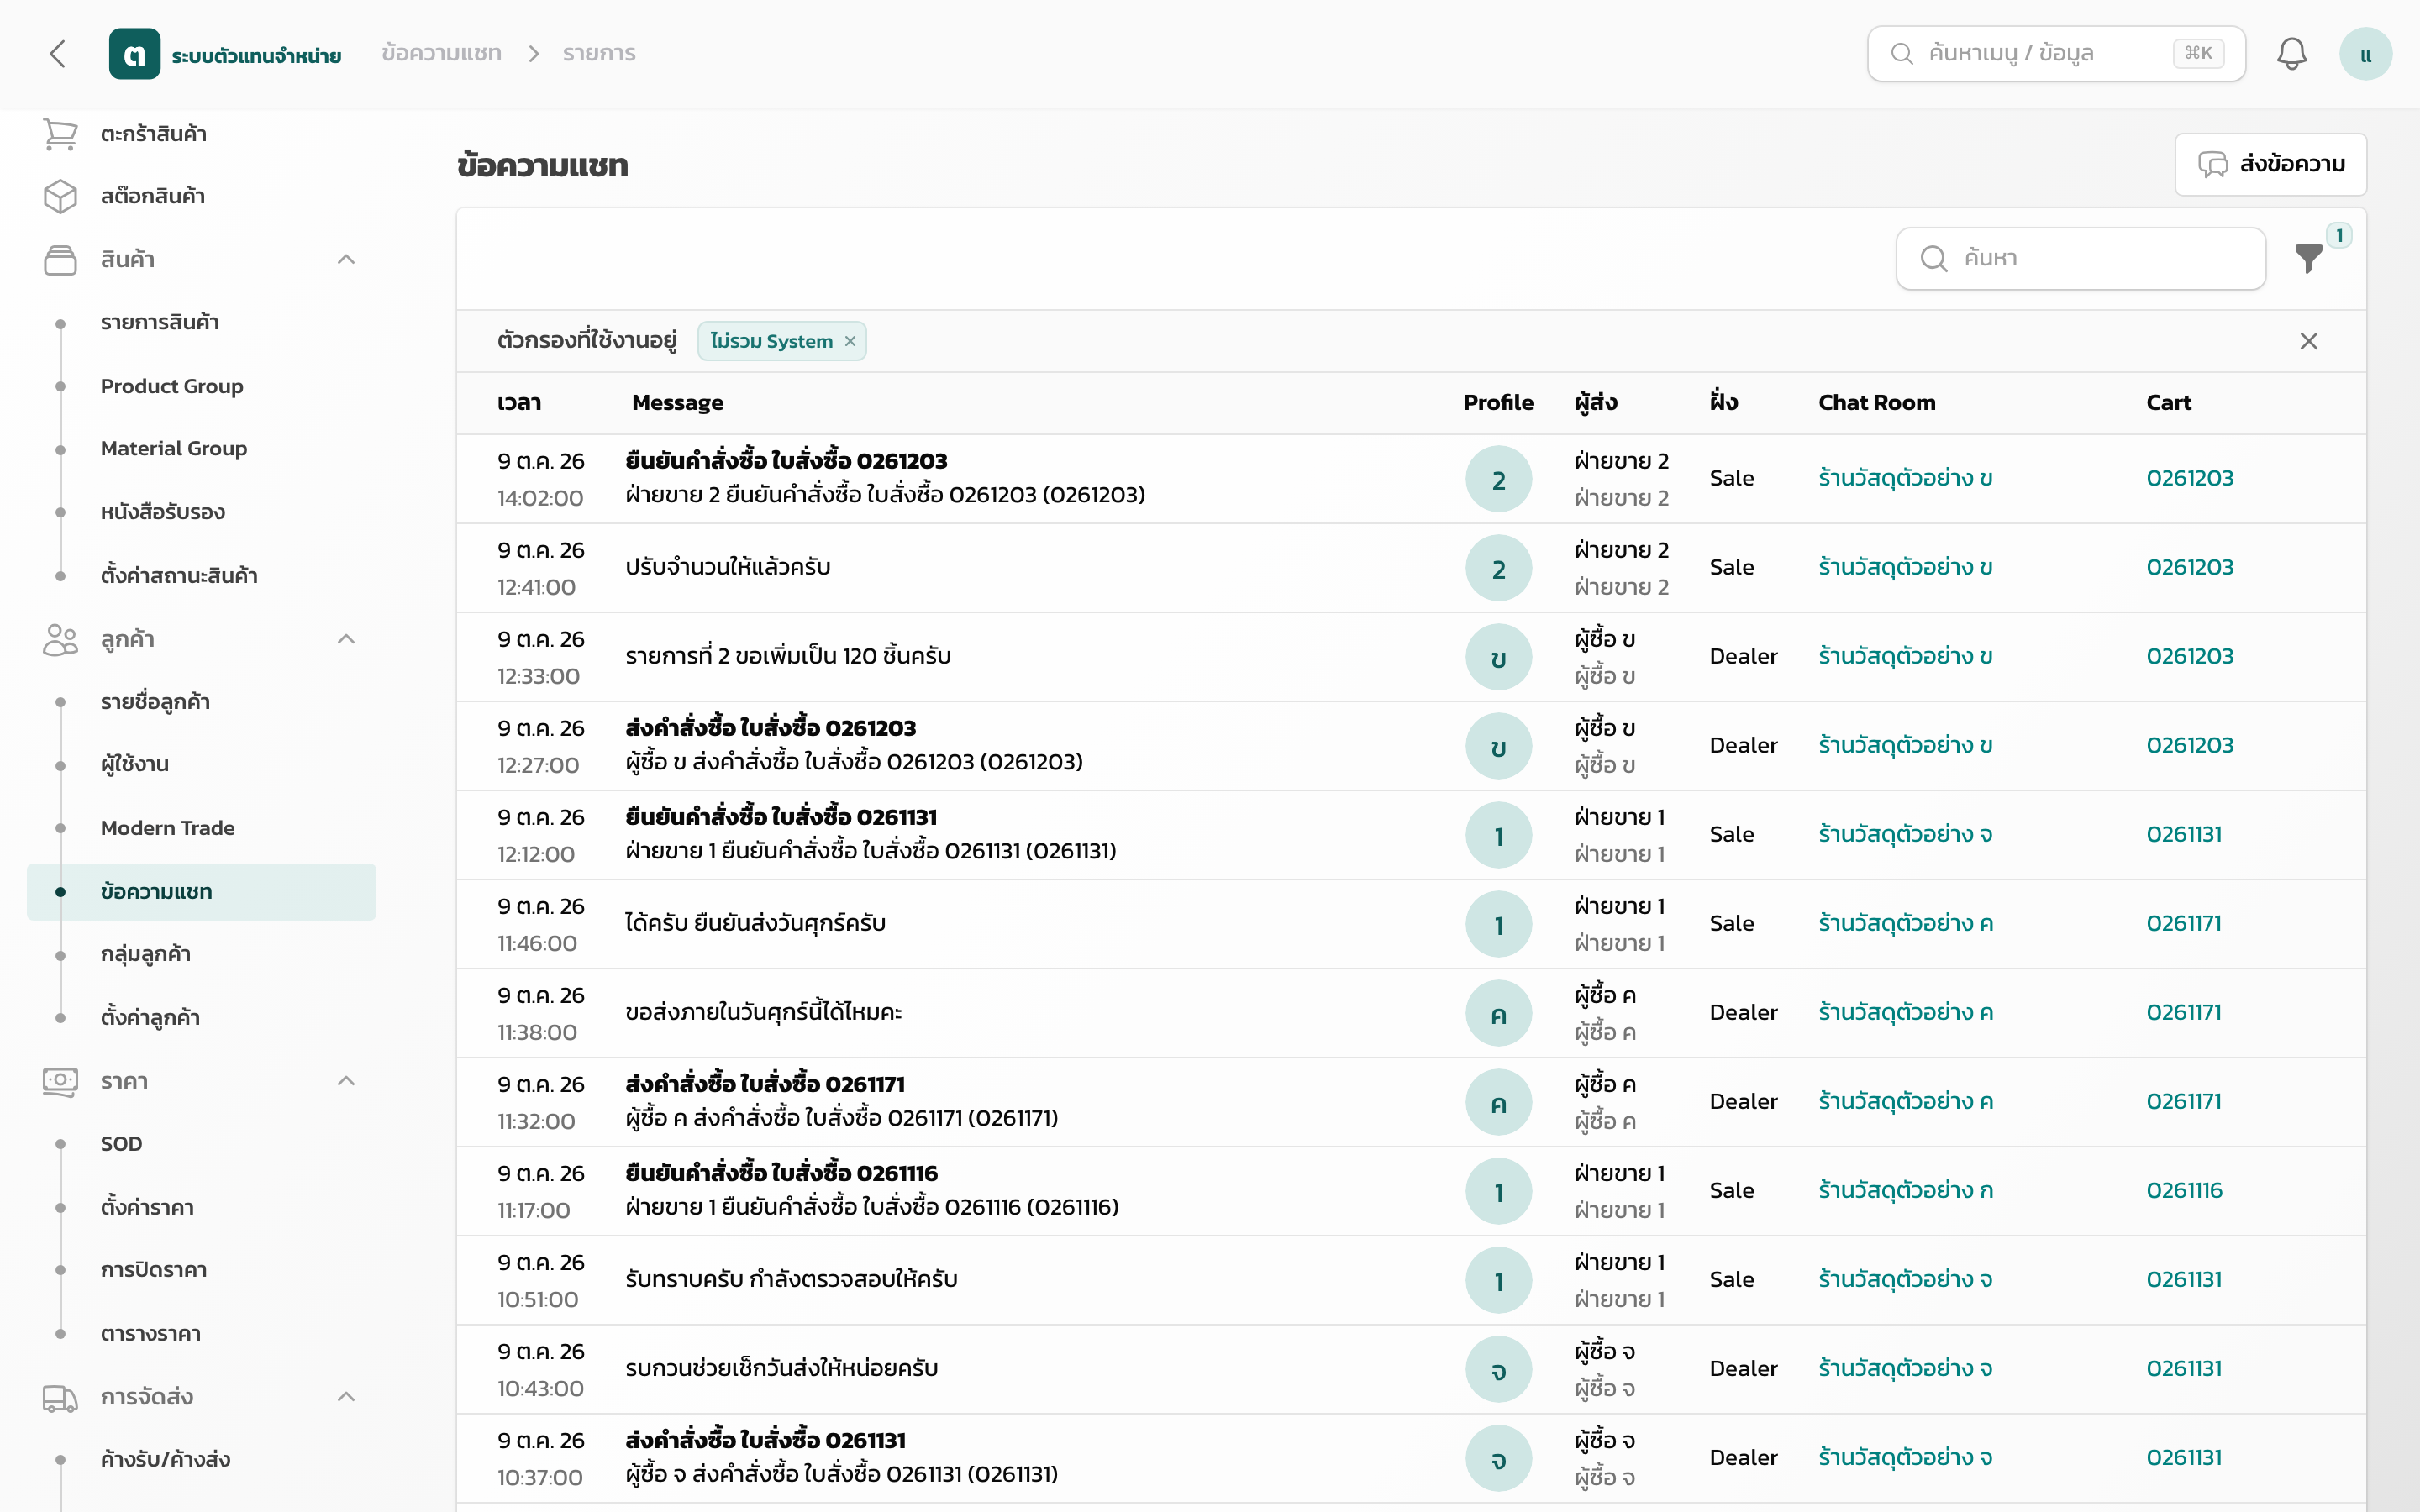The image size is (2420, 1512).
Task: Open the user avatar menu
Action: tap(2365, 54)
